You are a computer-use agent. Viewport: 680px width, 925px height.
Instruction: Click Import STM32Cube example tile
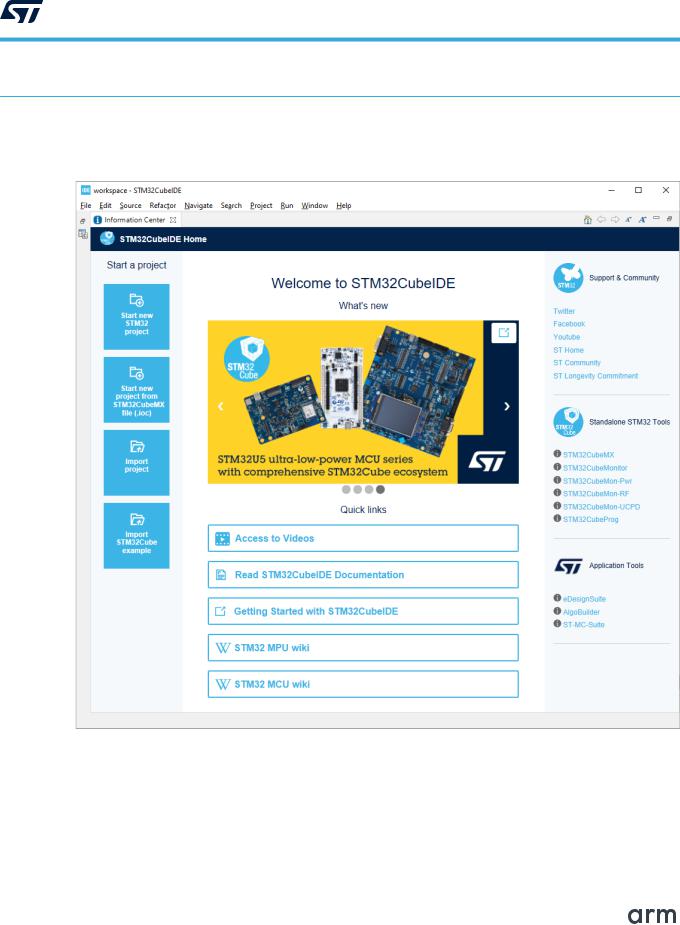[136, 536]
